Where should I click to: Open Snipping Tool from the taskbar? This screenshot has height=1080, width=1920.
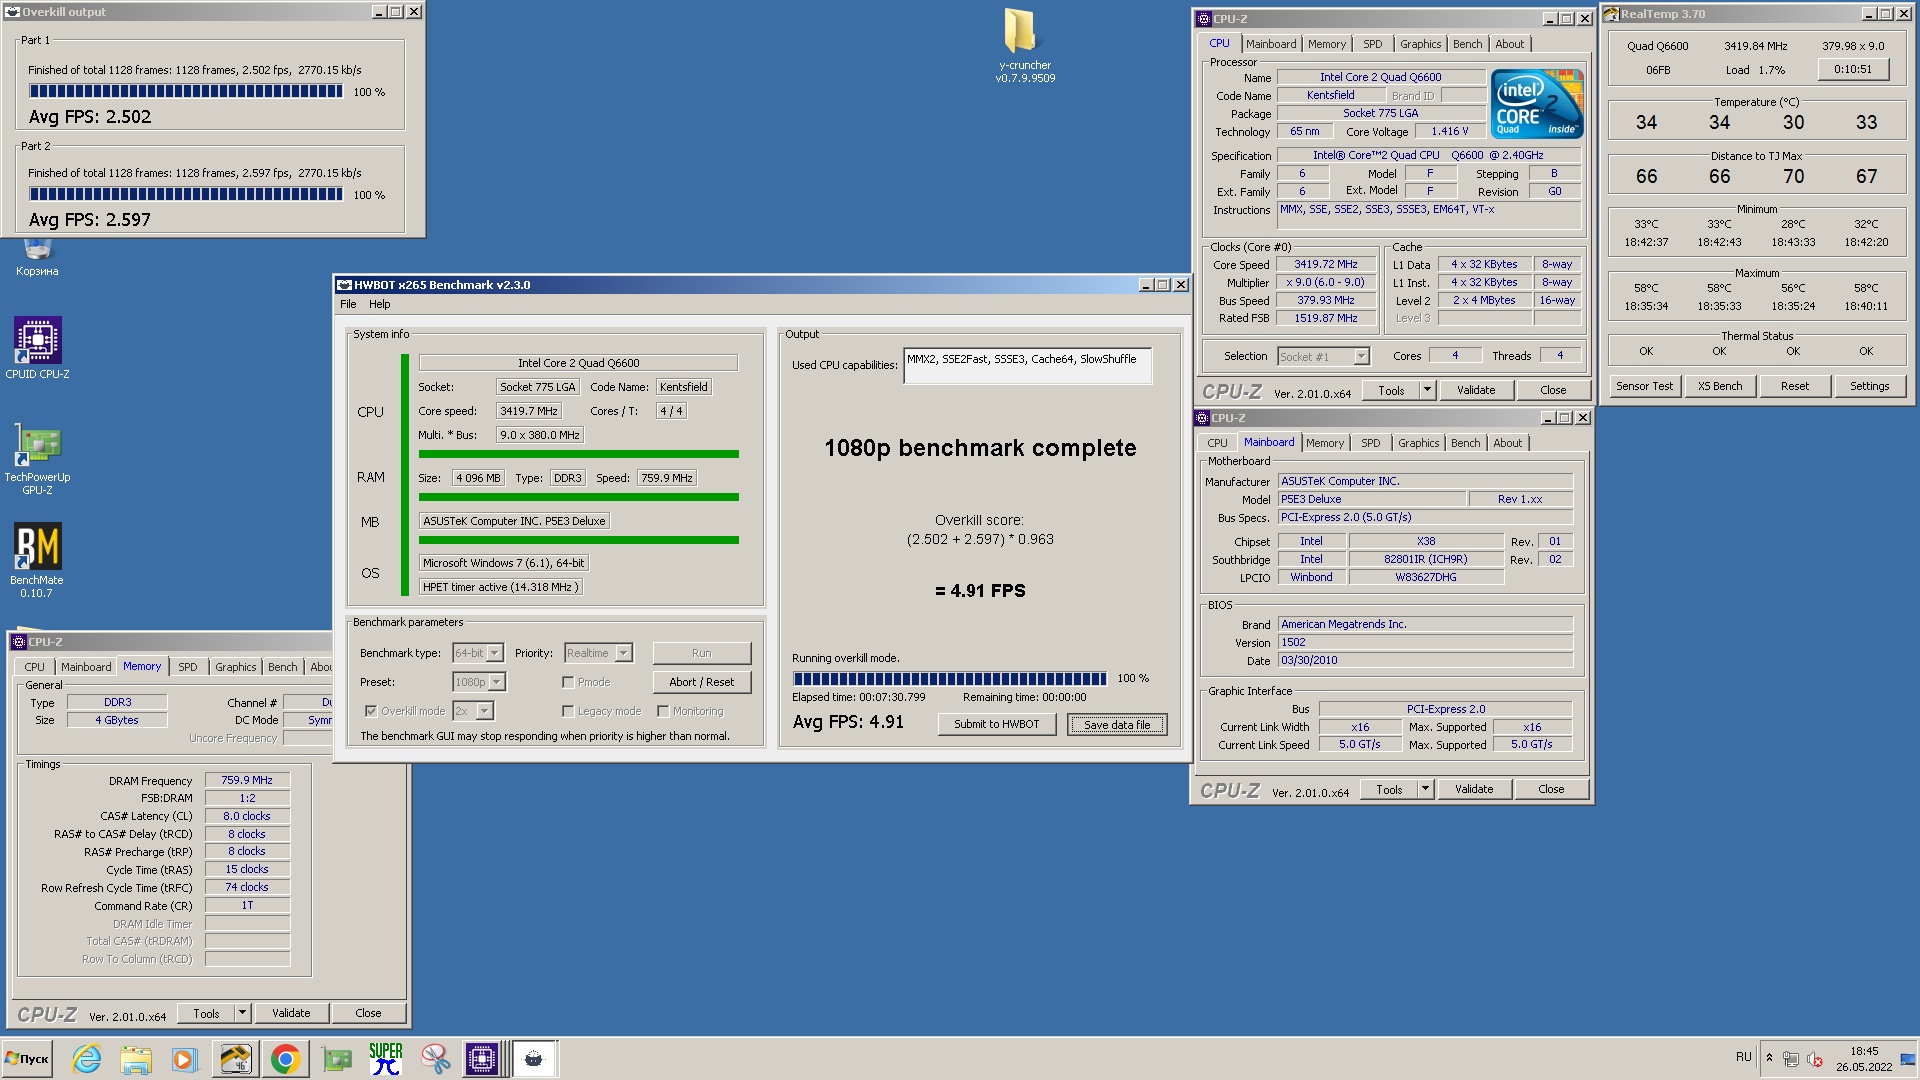[x=435, y=1058]
